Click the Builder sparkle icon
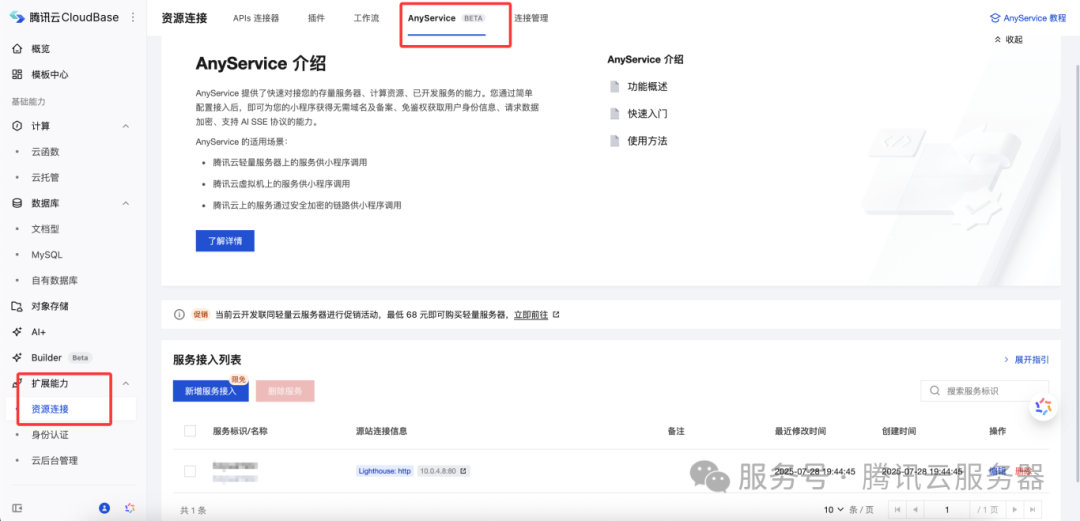Image resolution: width=1080 pixels, height=521 pixels. pyautogui.click(x=17, y=358)
